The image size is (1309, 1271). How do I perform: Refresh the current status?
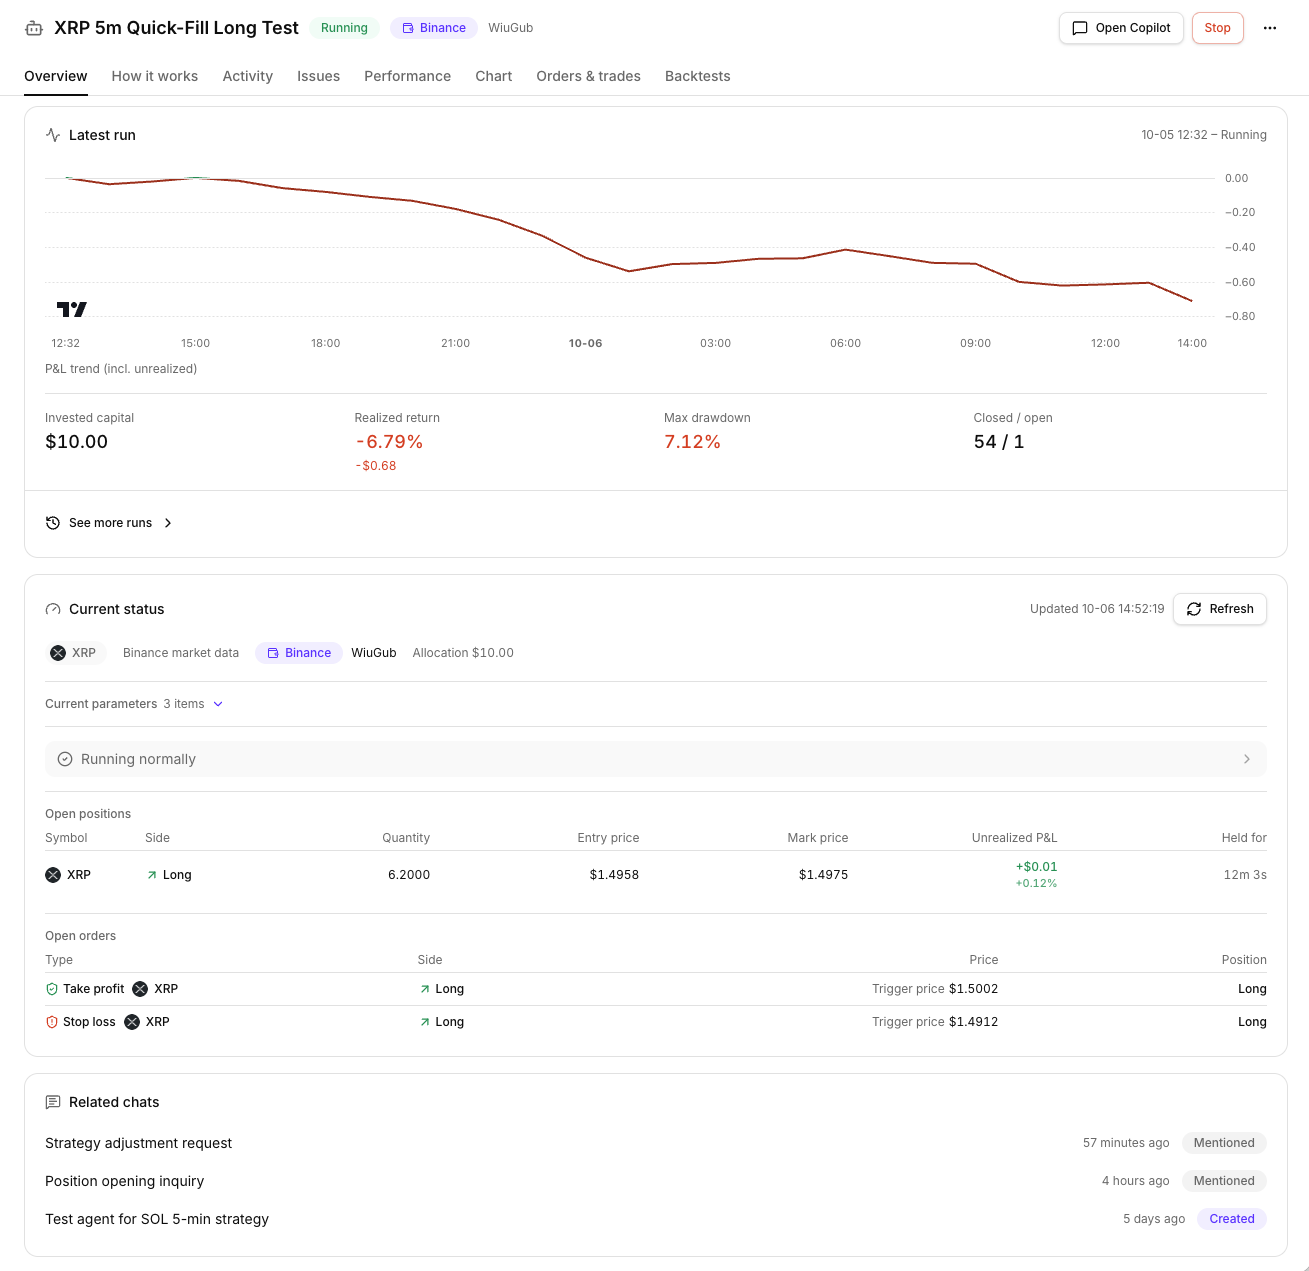pyautogui.click(x=1220, y=609)
